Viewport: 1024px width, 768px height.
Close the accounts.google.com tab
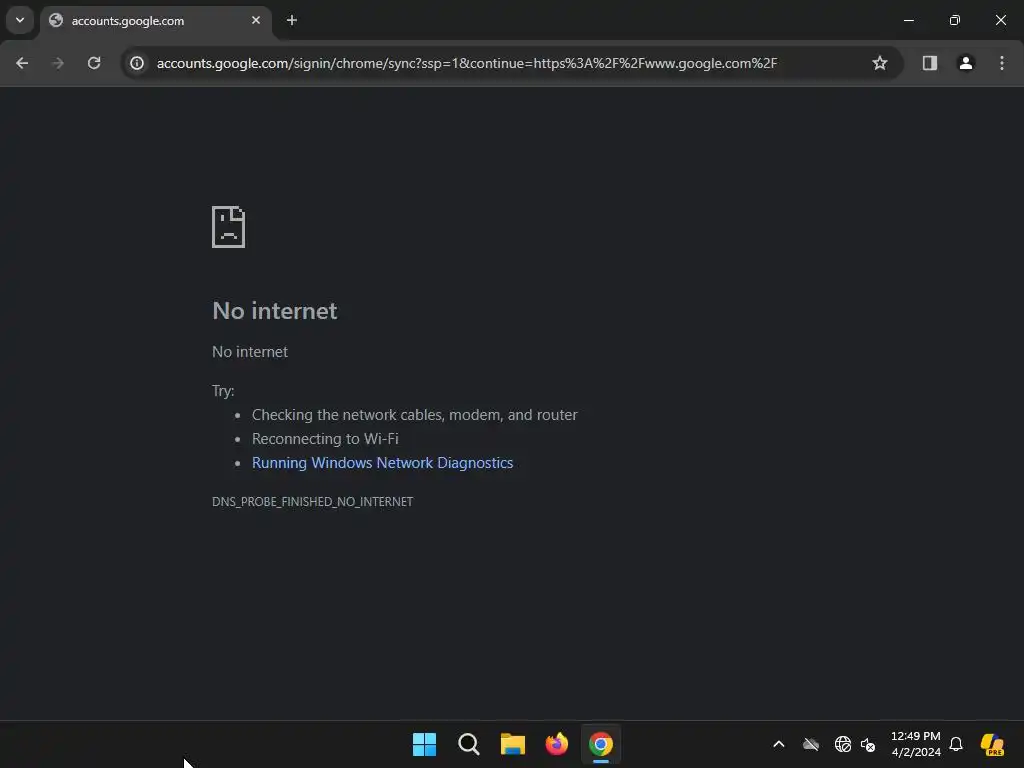pyautogui.click(x=256, y=20)
